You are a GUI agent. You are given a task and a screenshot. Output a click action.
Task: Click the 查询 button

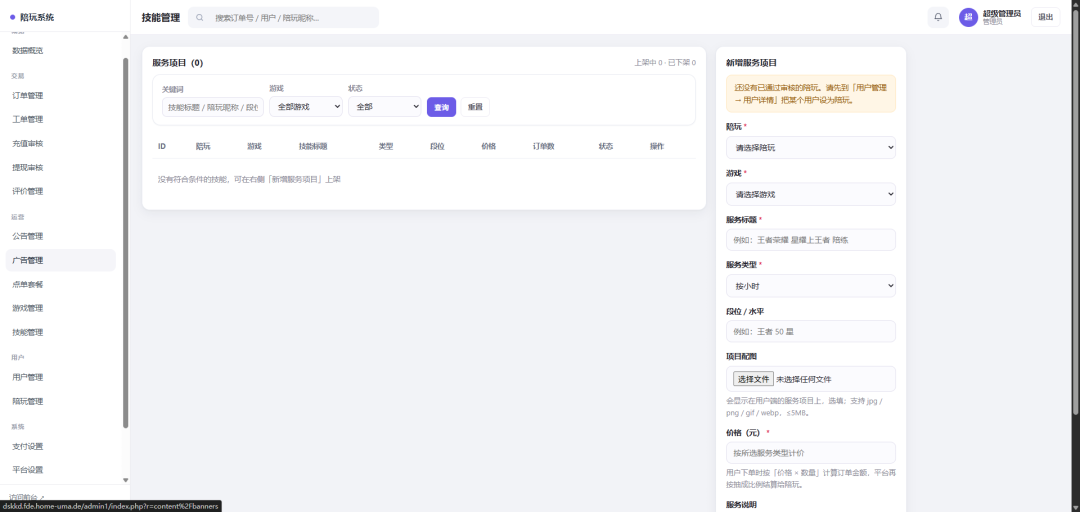[442, 107]
